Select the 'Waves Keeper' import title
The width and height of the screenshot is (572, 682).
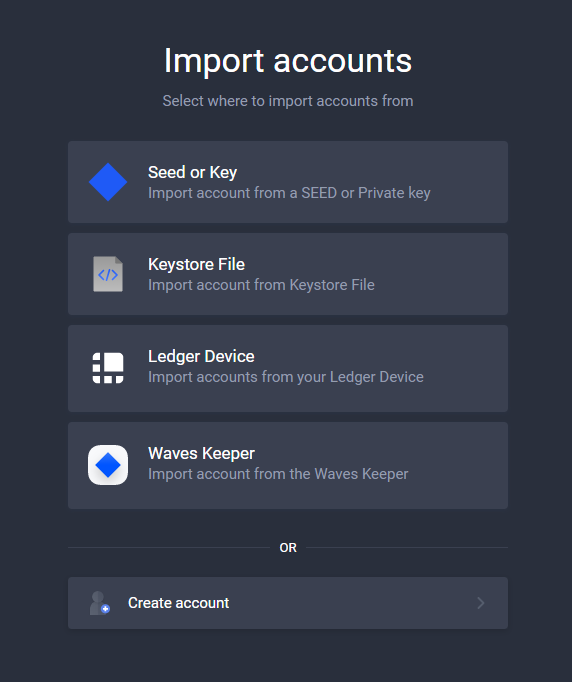[x=201, y=453]
